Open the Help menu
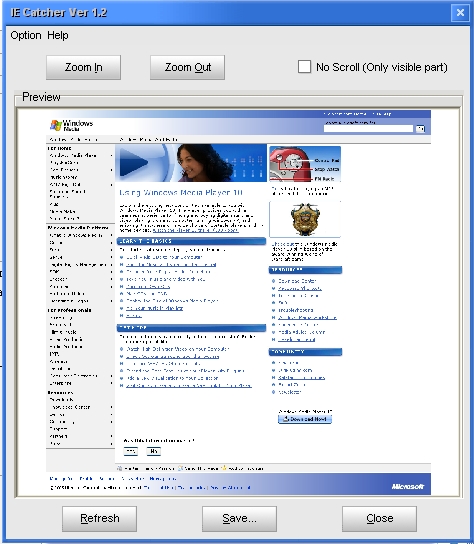Viewport: 474px width, 544px height. click(x=58, y=35)
